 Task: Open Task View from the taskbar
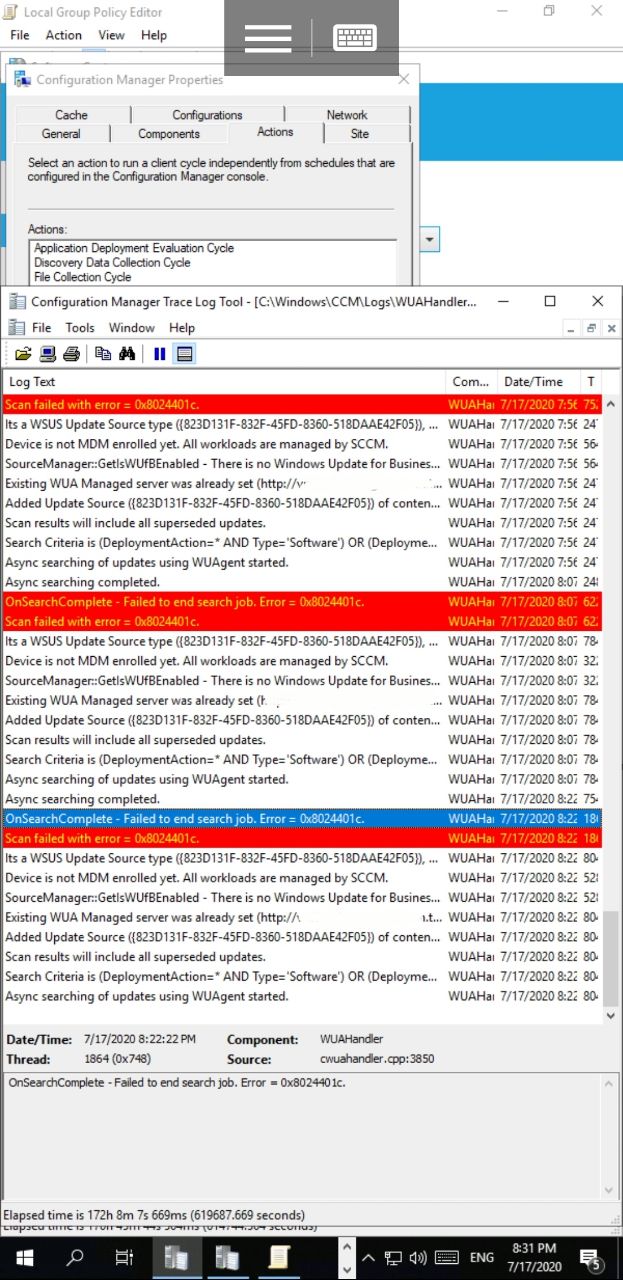(x=124, y=1257)
